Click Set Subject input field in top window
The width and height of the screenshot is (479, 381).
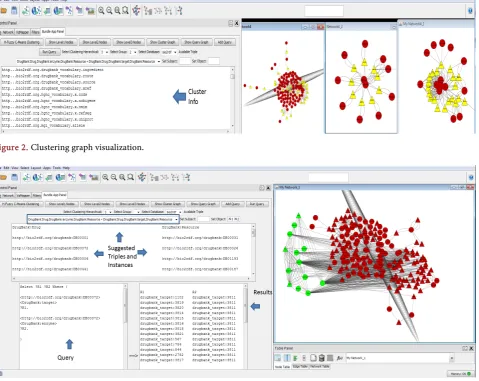tap(185, 61)
